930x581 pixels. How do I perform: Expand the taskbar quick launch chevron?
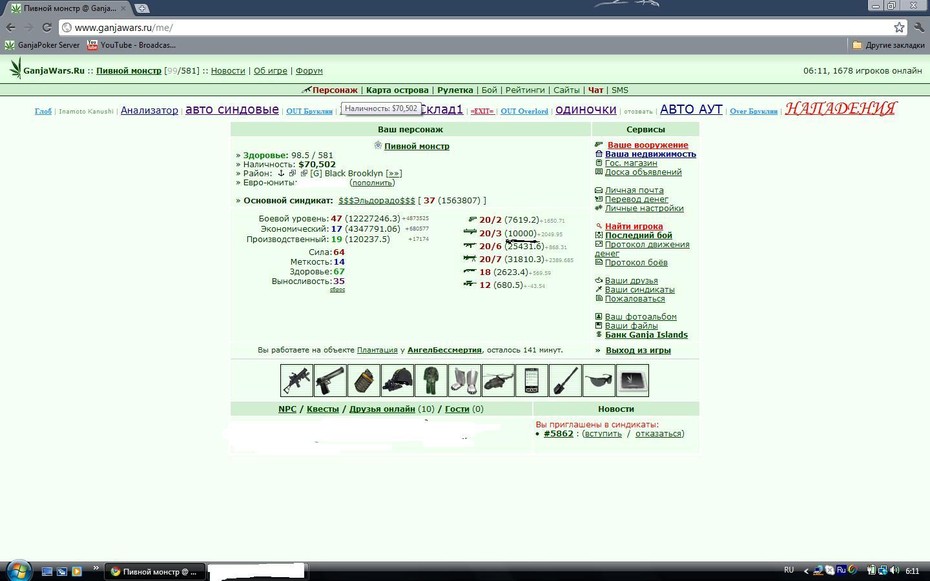coord(95,569)
